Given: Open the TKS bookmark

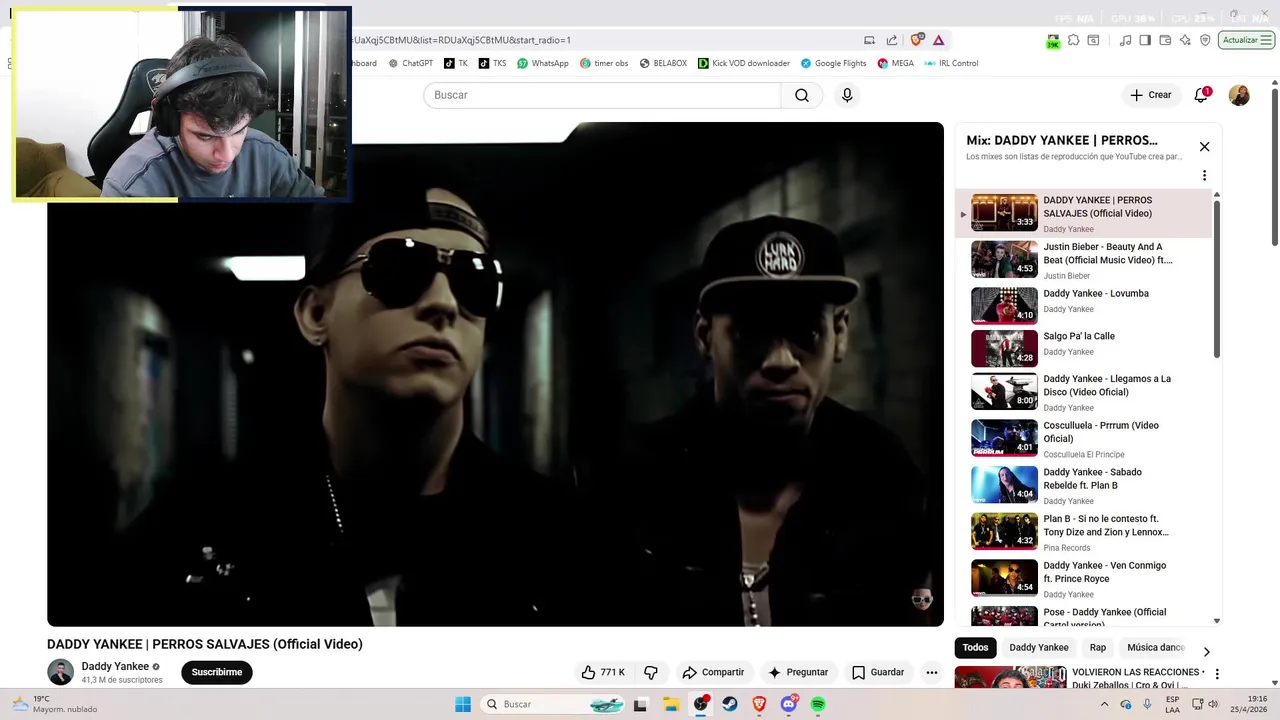Looking at the screenshot, I should tap(492, 63).
